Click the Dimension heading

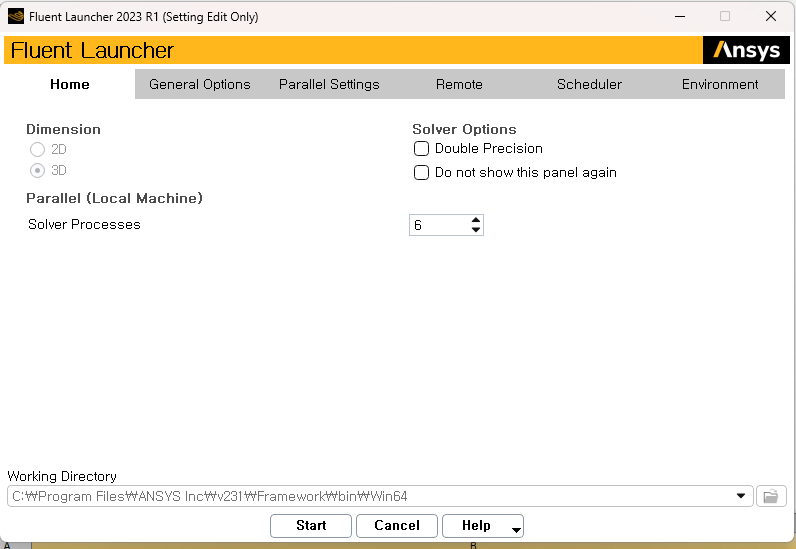(63, 129)
